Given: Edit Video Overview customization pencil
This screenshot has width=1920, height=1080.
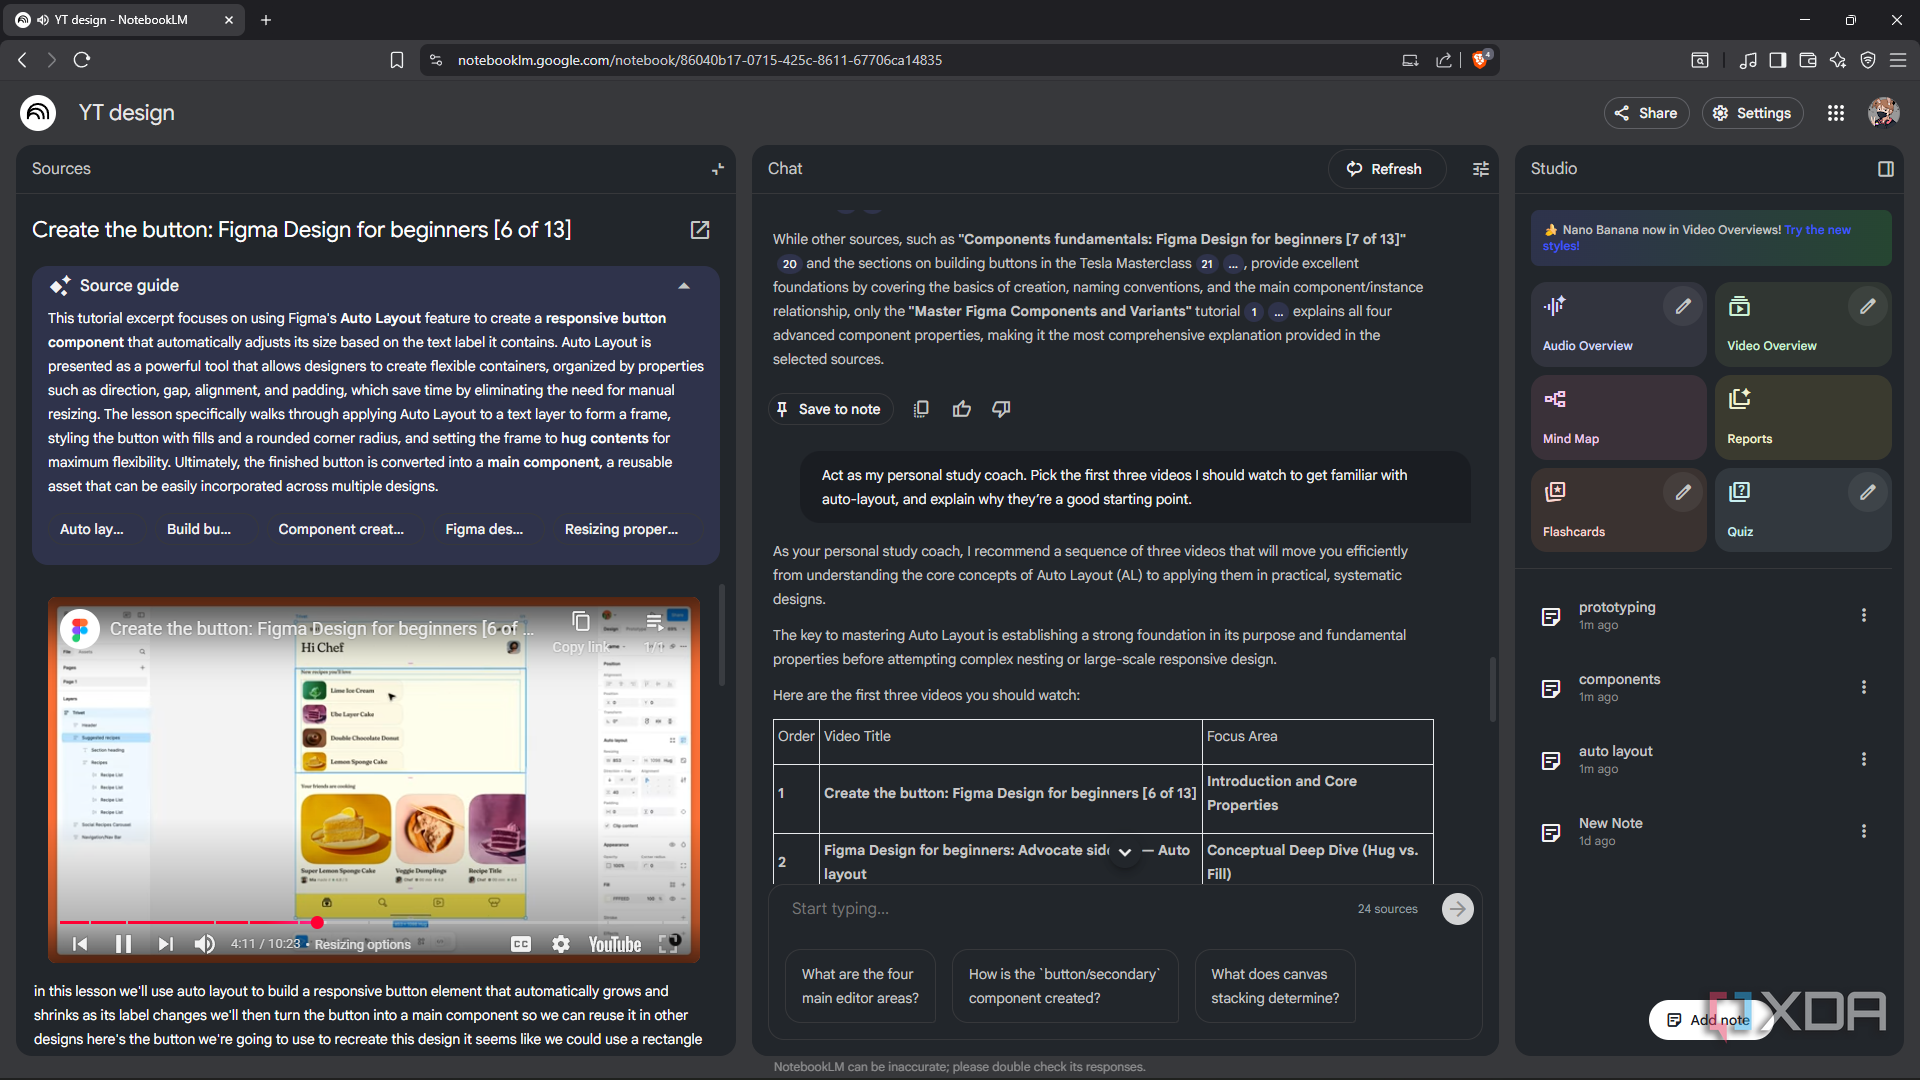Looking at the screenshot, I should coord(1867,306).
